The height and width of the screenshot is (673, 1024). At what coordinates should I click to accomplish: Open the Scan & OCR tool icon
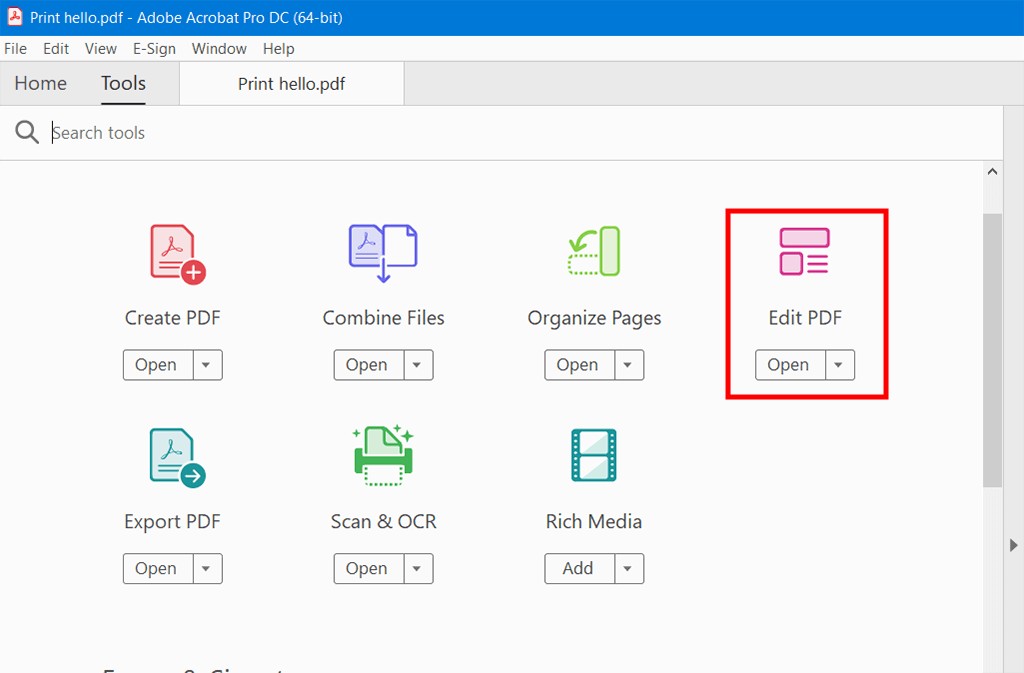tap(383, 456)
